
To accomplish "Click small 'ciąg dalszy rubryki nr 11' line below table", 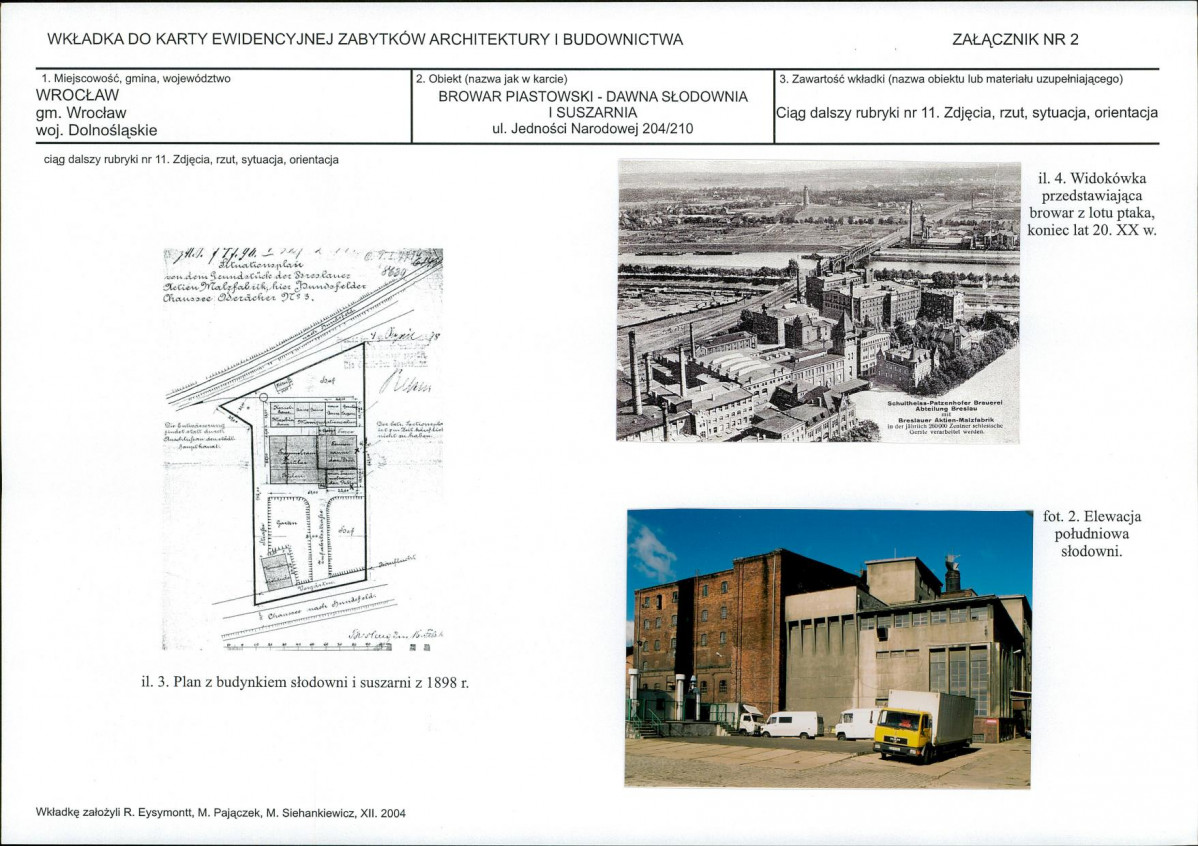I will tap(191, 160).
